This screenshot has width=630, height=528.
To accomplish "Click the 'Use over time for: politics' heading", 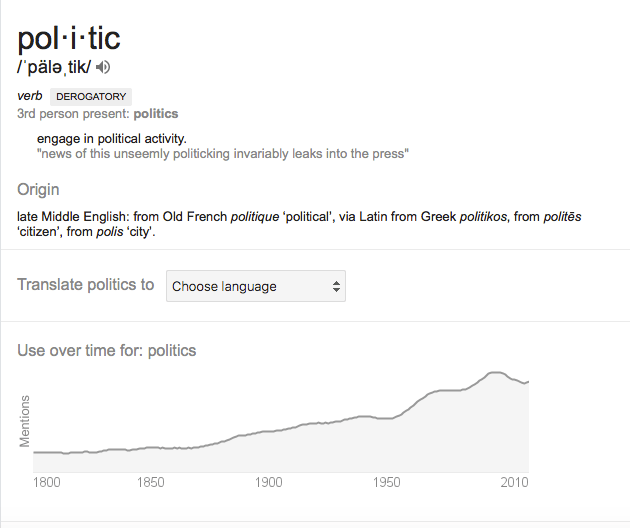I will coord(107,350).
